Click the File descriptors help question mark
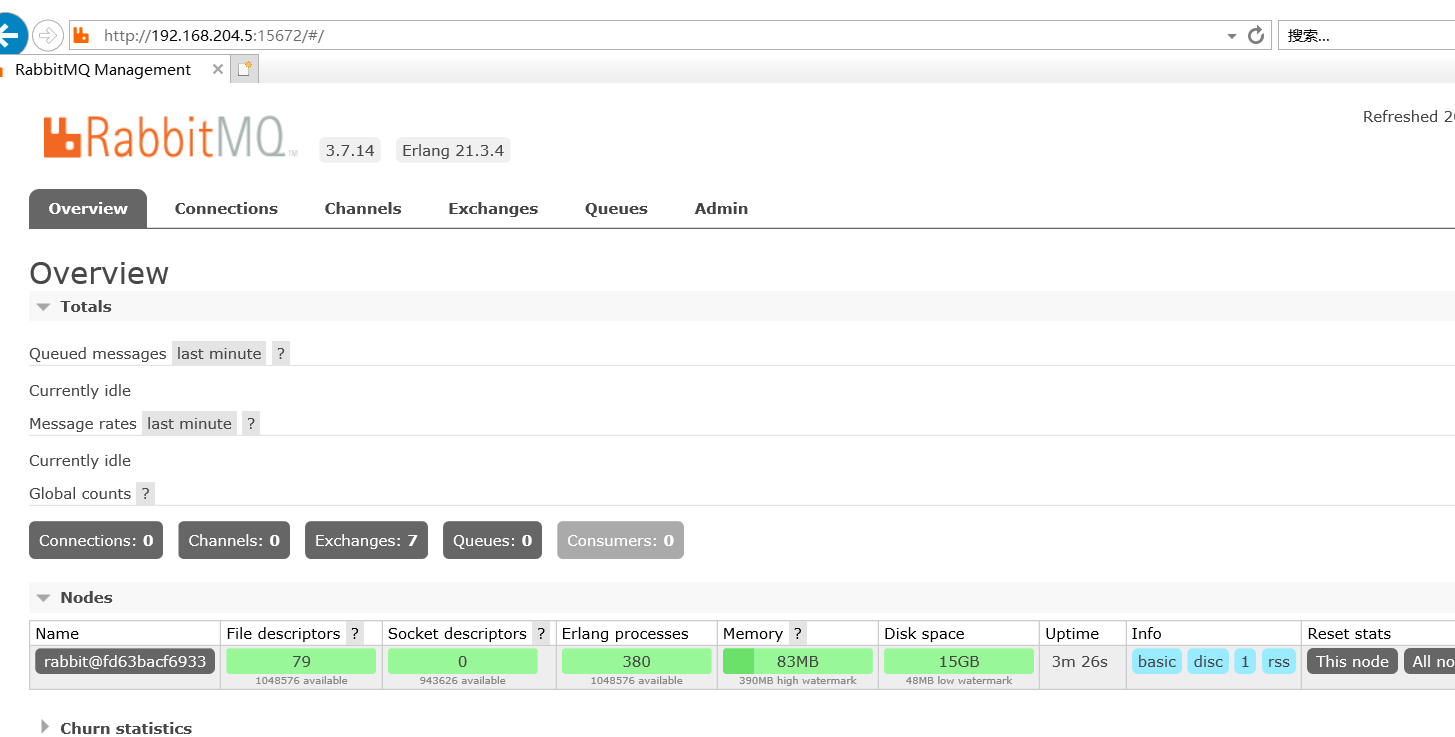Screen dimensions: 1455x737 pyautogui.click(x=354, y=634)
